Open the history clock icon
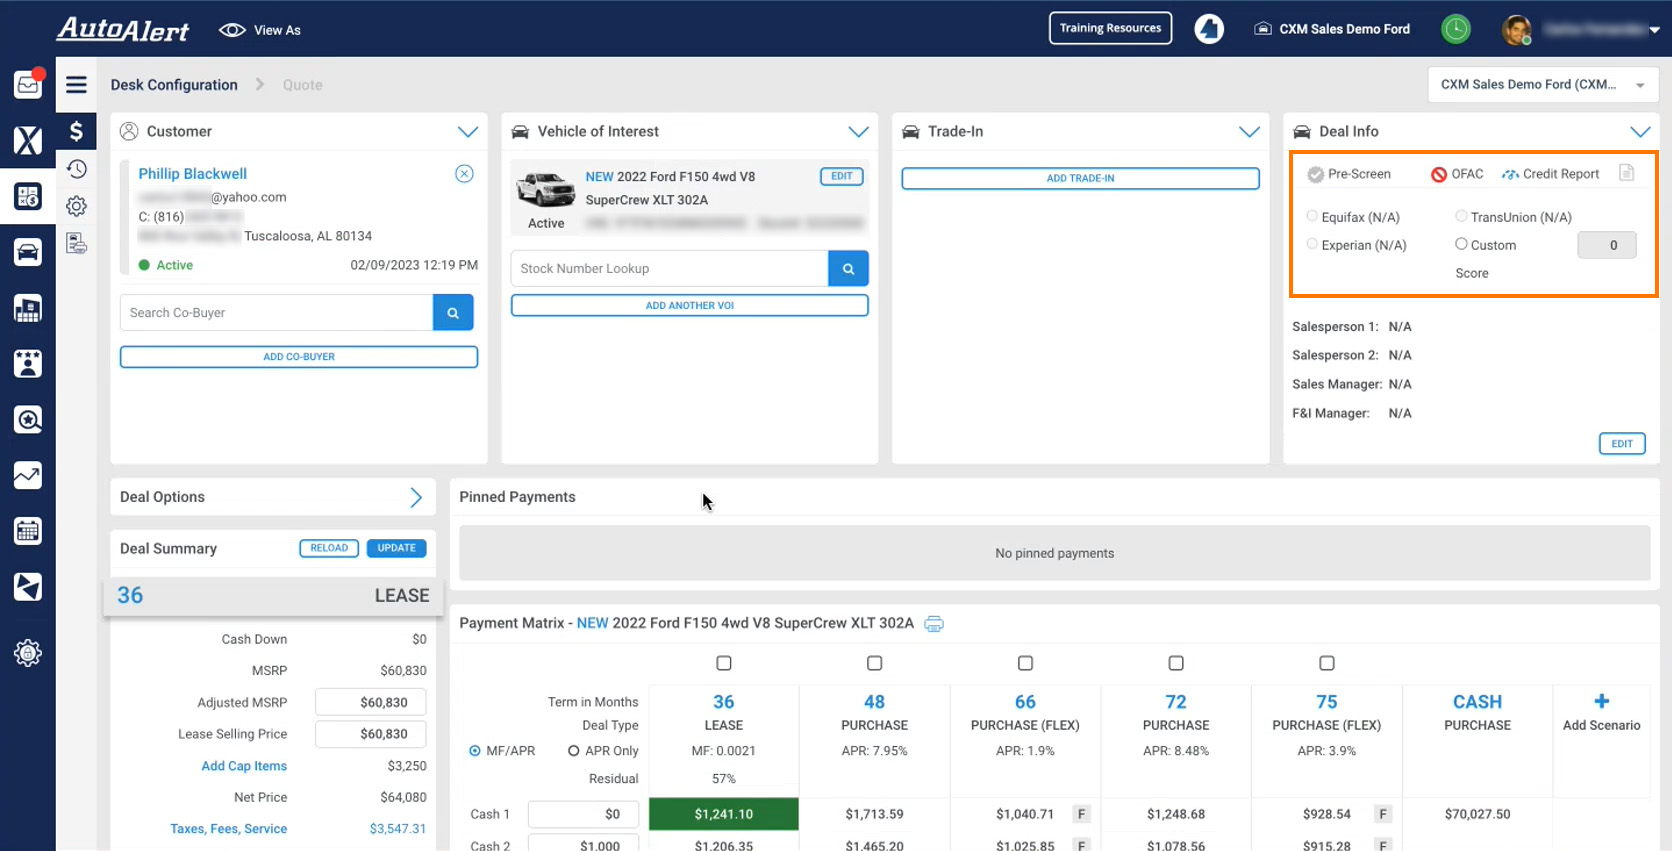The width and height of the screenshot is (1672, 851). pos(77,169)
